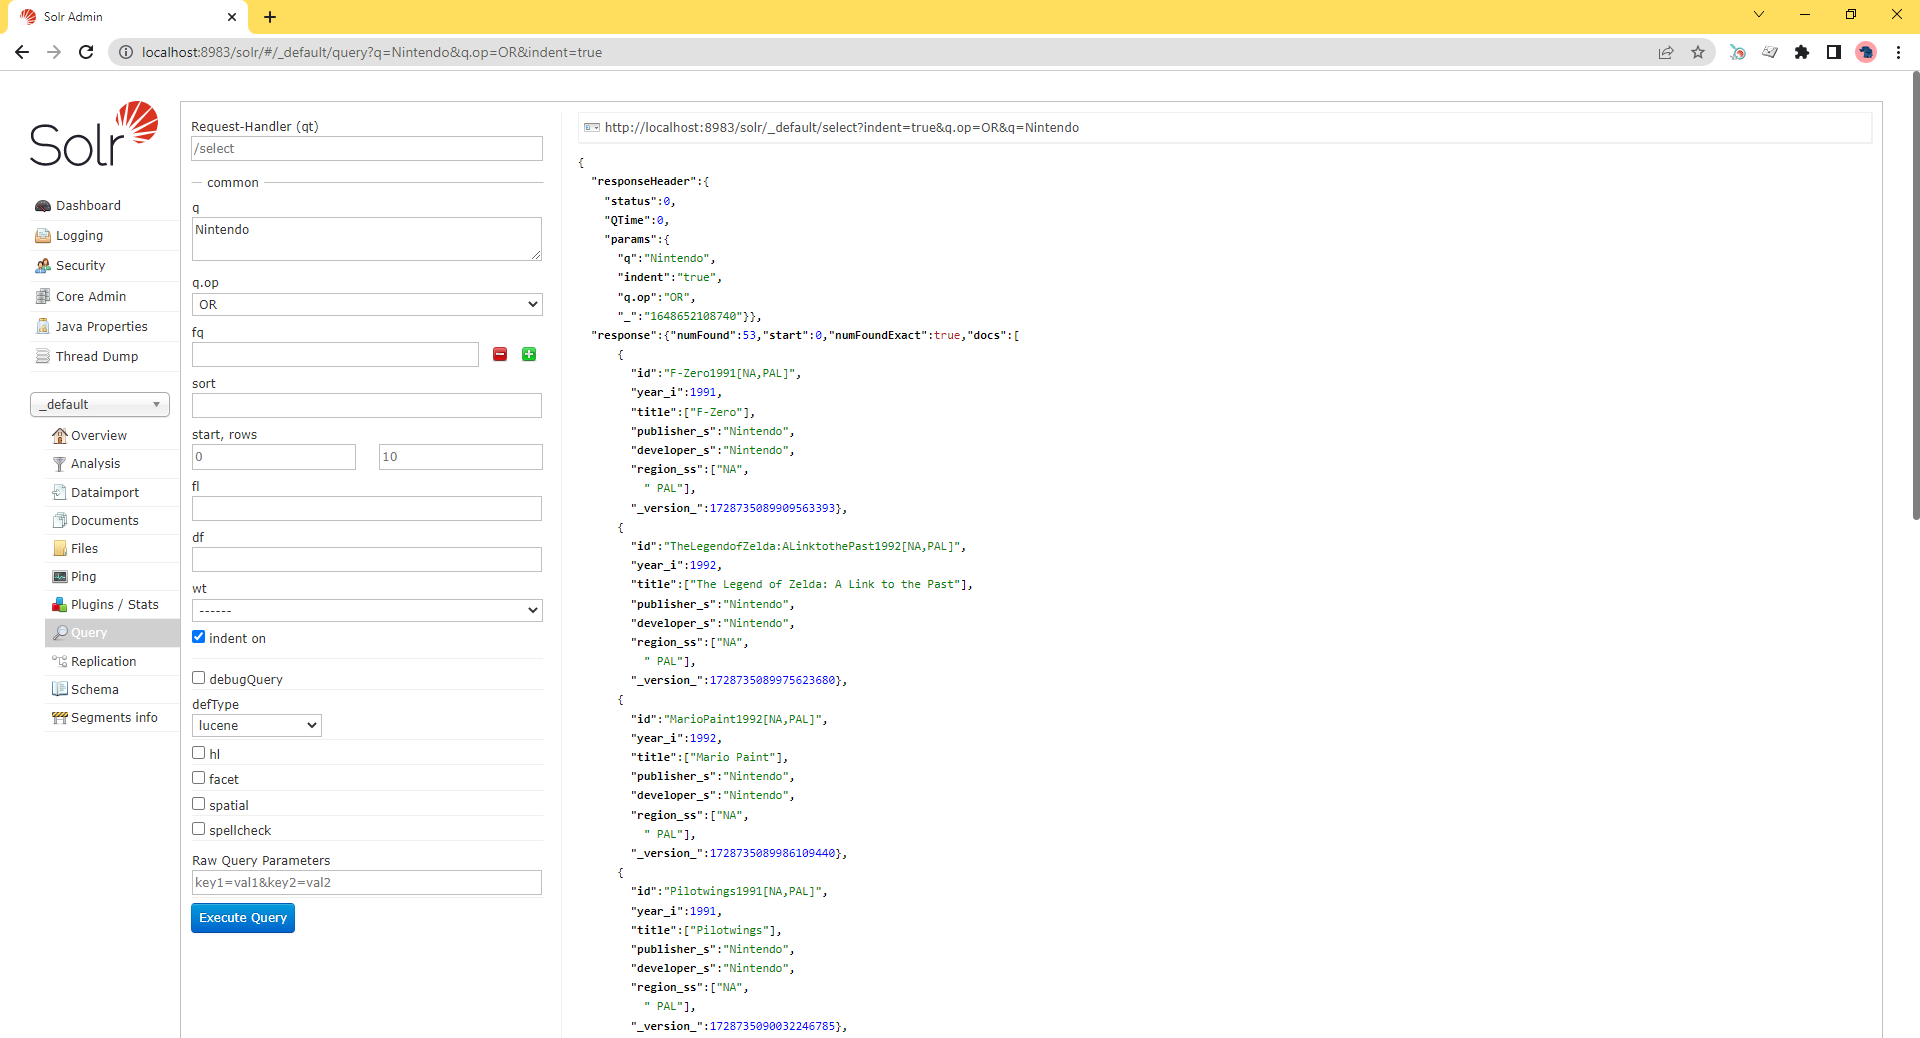
Task: Open the Logging icon in sidebar
Action: (42, 236)
